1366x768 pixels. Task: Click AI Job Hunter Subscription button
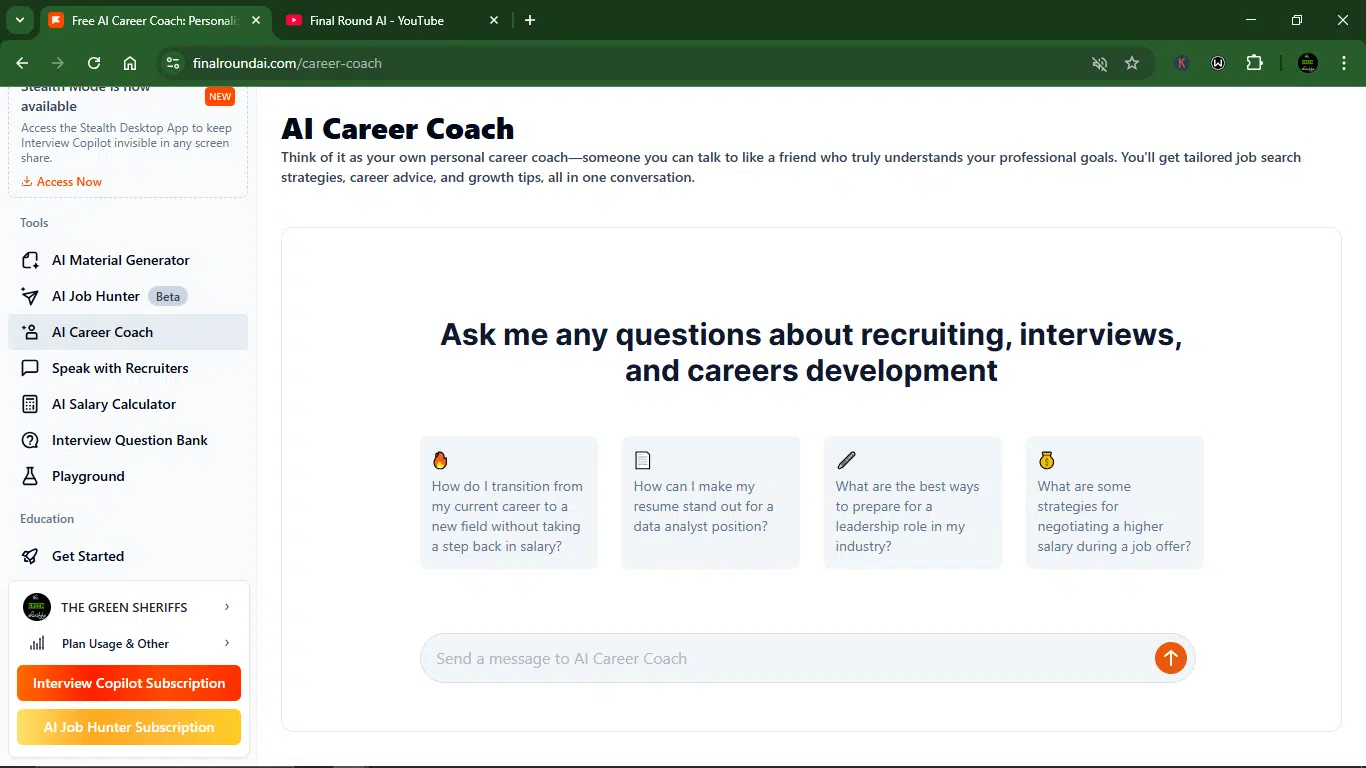tap(129, 727)
